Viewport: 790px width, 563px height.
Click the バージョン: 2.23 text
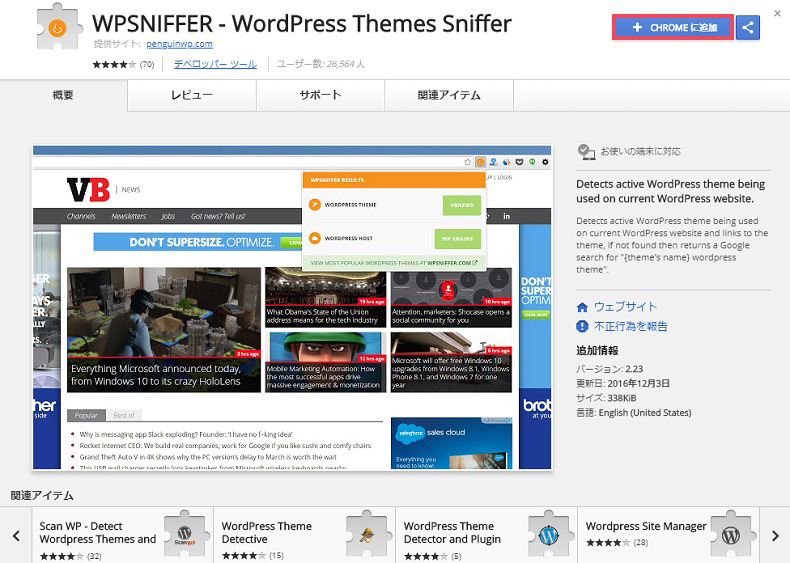(x=610, y=369)
